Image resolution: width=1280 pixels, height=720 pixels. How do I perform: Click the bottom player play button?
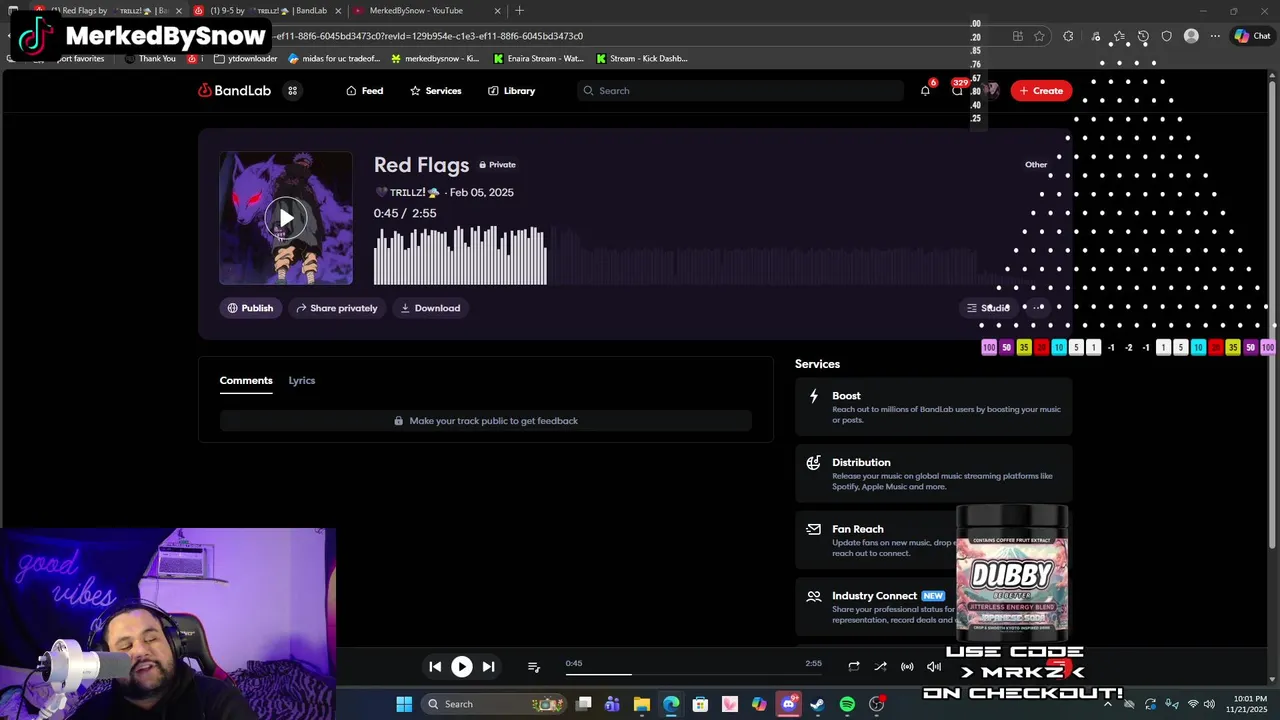(x=462, y=666)
